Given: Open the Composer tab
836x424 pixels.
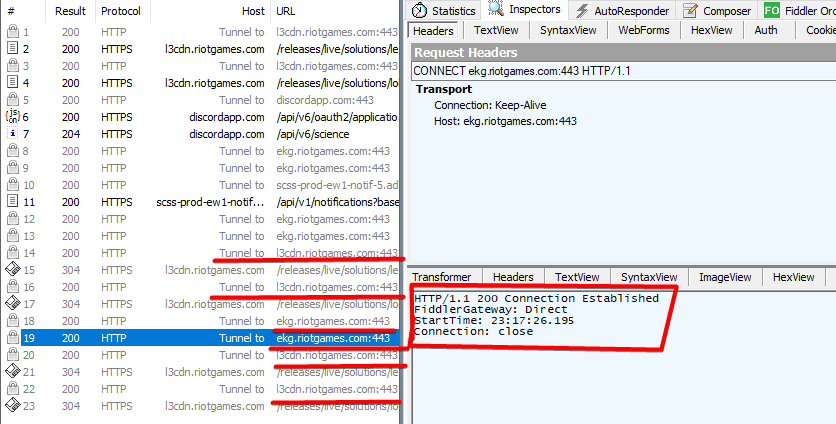Looking at the screenshot, I should coord(717,11).
